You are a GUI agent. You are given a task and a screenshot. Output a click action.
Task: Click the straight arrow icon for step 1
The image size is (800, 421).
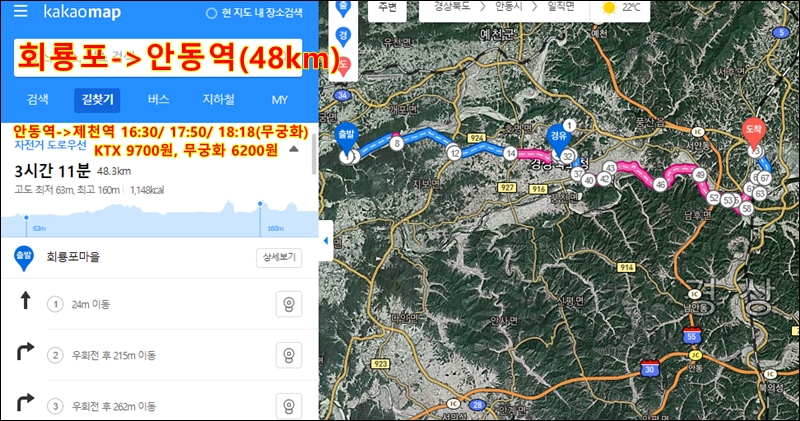click(x=25, y=301)
